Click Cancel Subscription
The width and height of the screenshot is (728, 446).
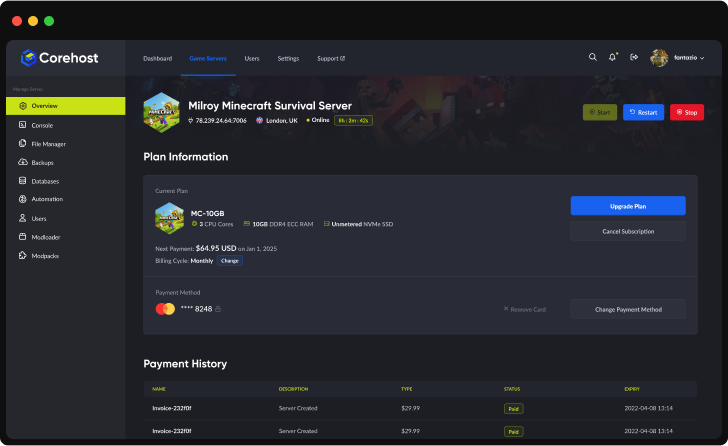point(628,231)
